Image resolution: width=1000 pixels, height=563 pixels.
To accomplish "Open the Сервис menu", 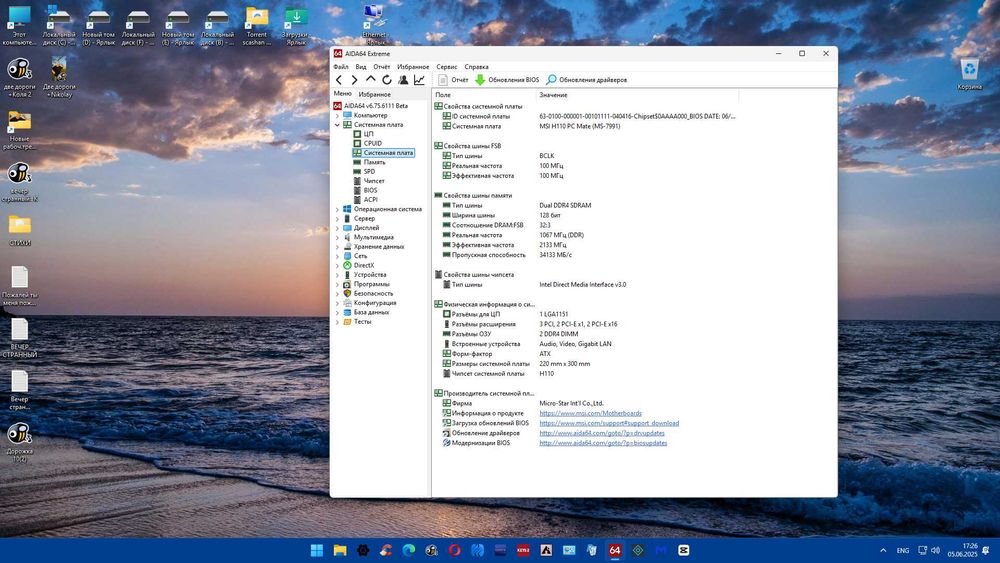I will click(446, 66).
